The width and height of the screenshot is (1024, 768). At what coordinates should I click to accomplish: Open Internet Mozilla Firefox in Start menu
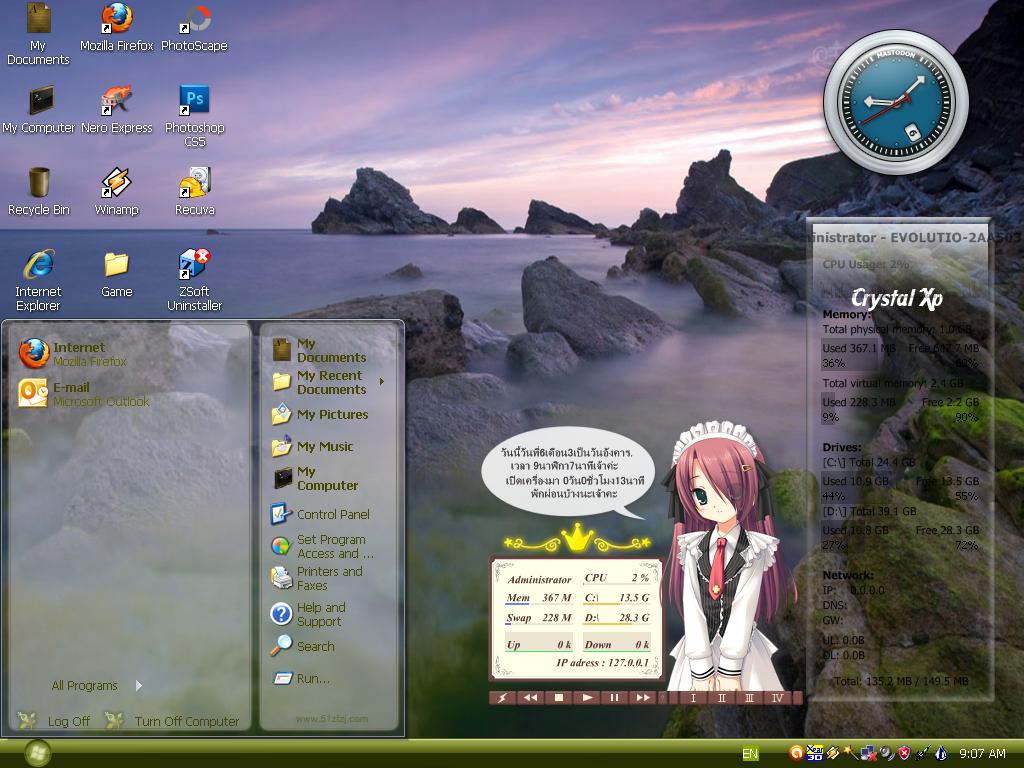[x=73, y=353]
